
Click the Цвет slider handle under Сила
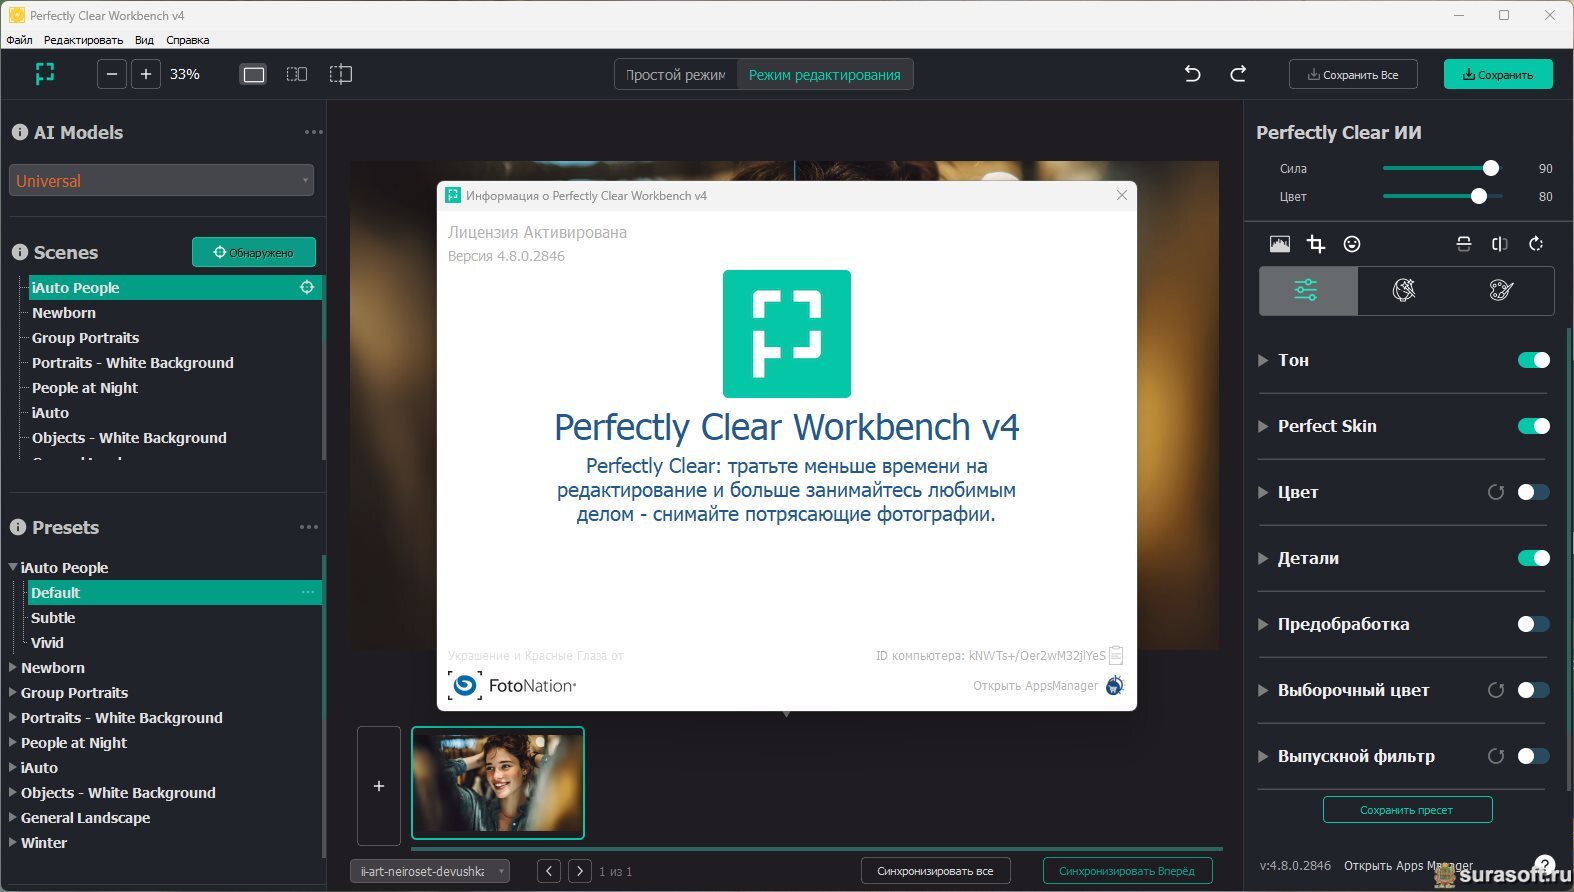pos(1479,196)
